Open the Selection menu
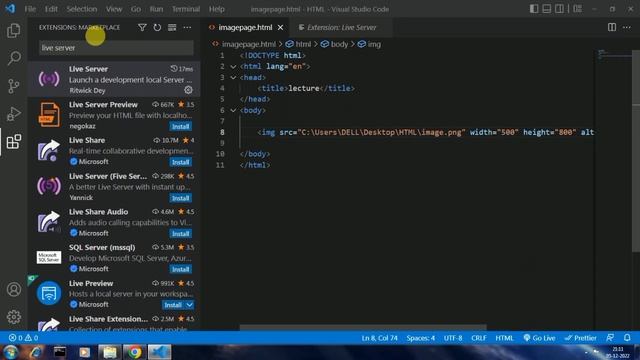640x360 pixels. (x=82, y=9)
